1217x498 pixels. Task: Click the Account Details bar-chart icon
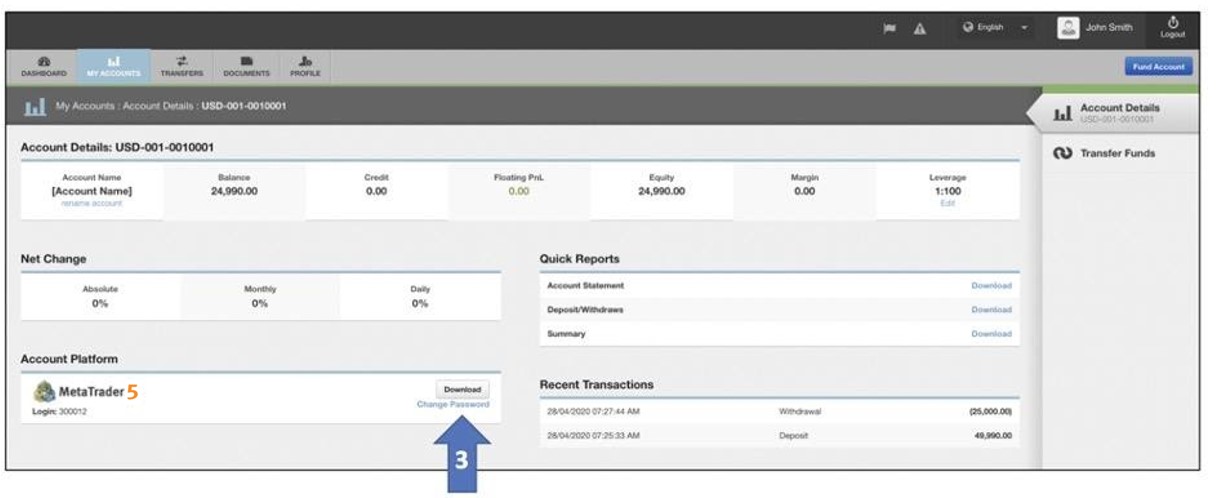pyautogui.click(x=1063, y=113)
